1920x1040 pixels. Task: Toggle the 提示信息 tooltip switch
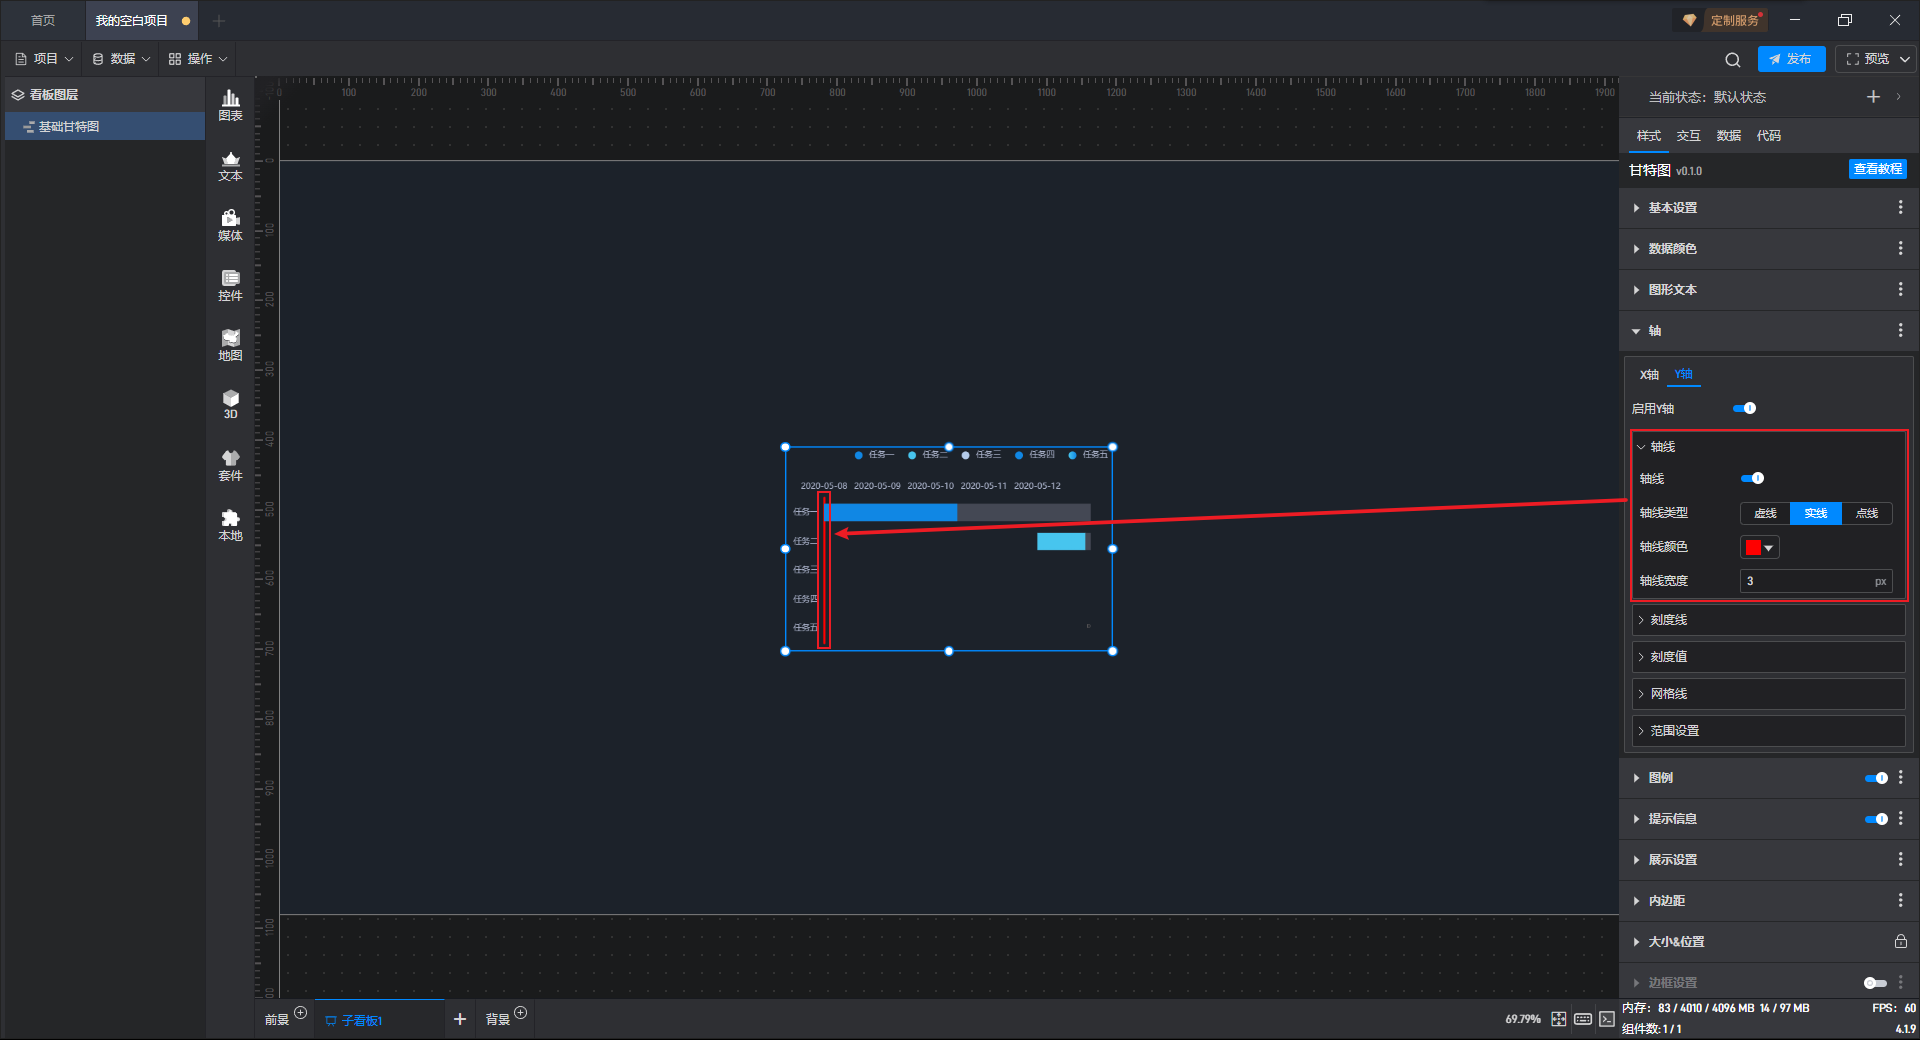[1876, 819]
